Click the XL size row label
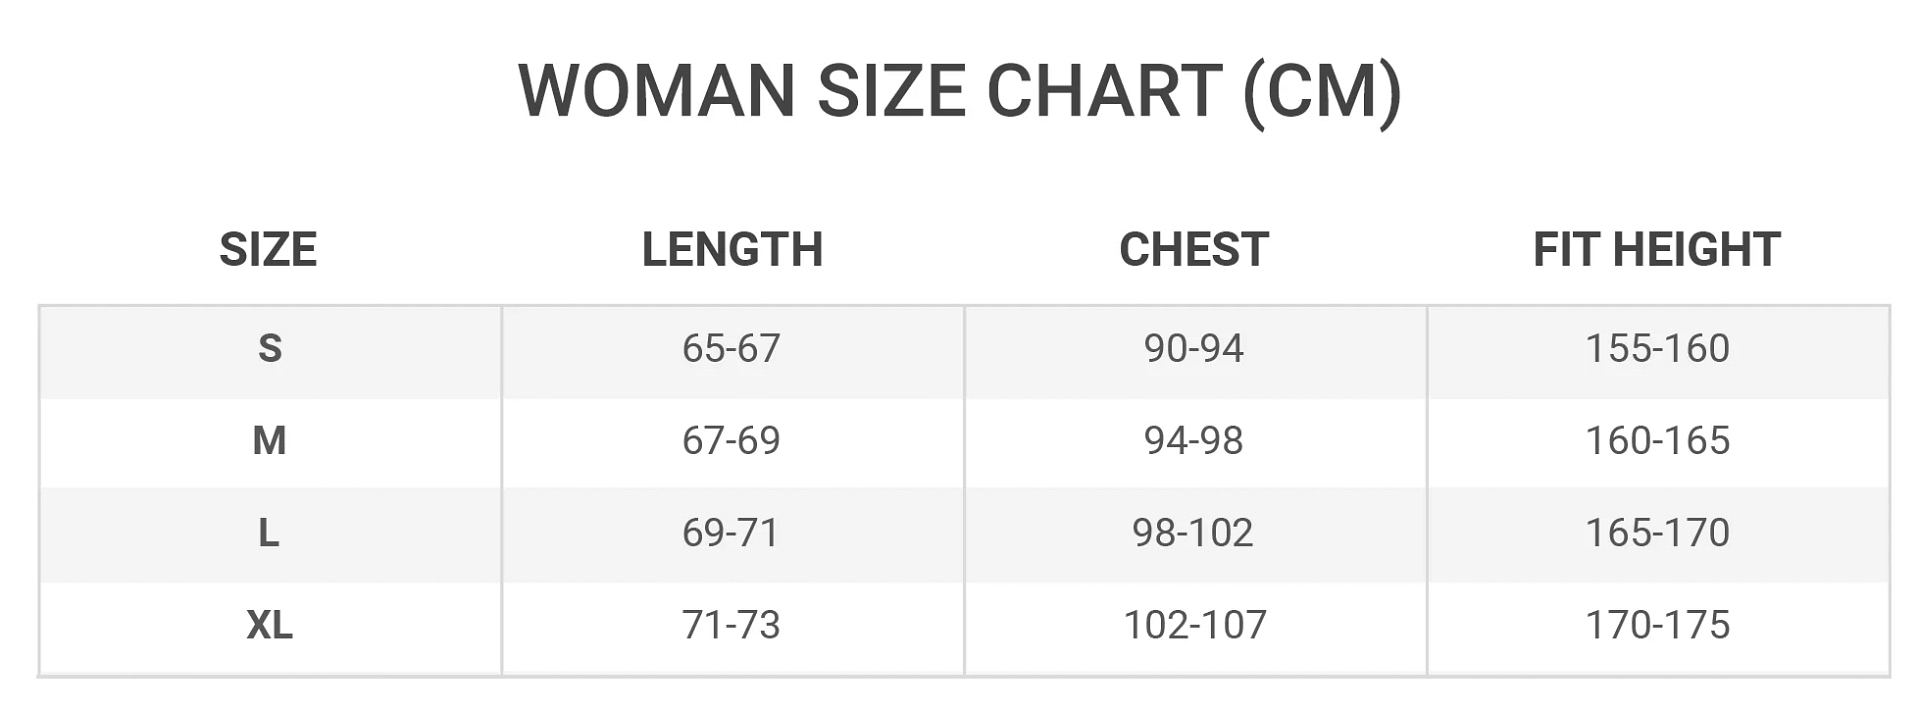1918x712 pixels. [270, 624]
